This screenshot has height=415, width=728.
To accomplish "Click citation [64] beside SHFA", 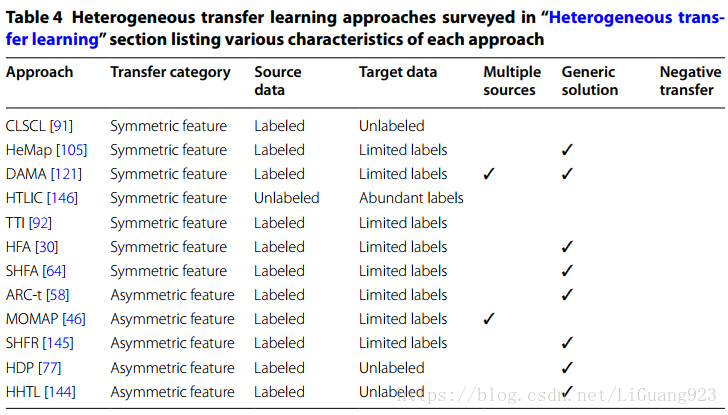I will coord(54,271).
